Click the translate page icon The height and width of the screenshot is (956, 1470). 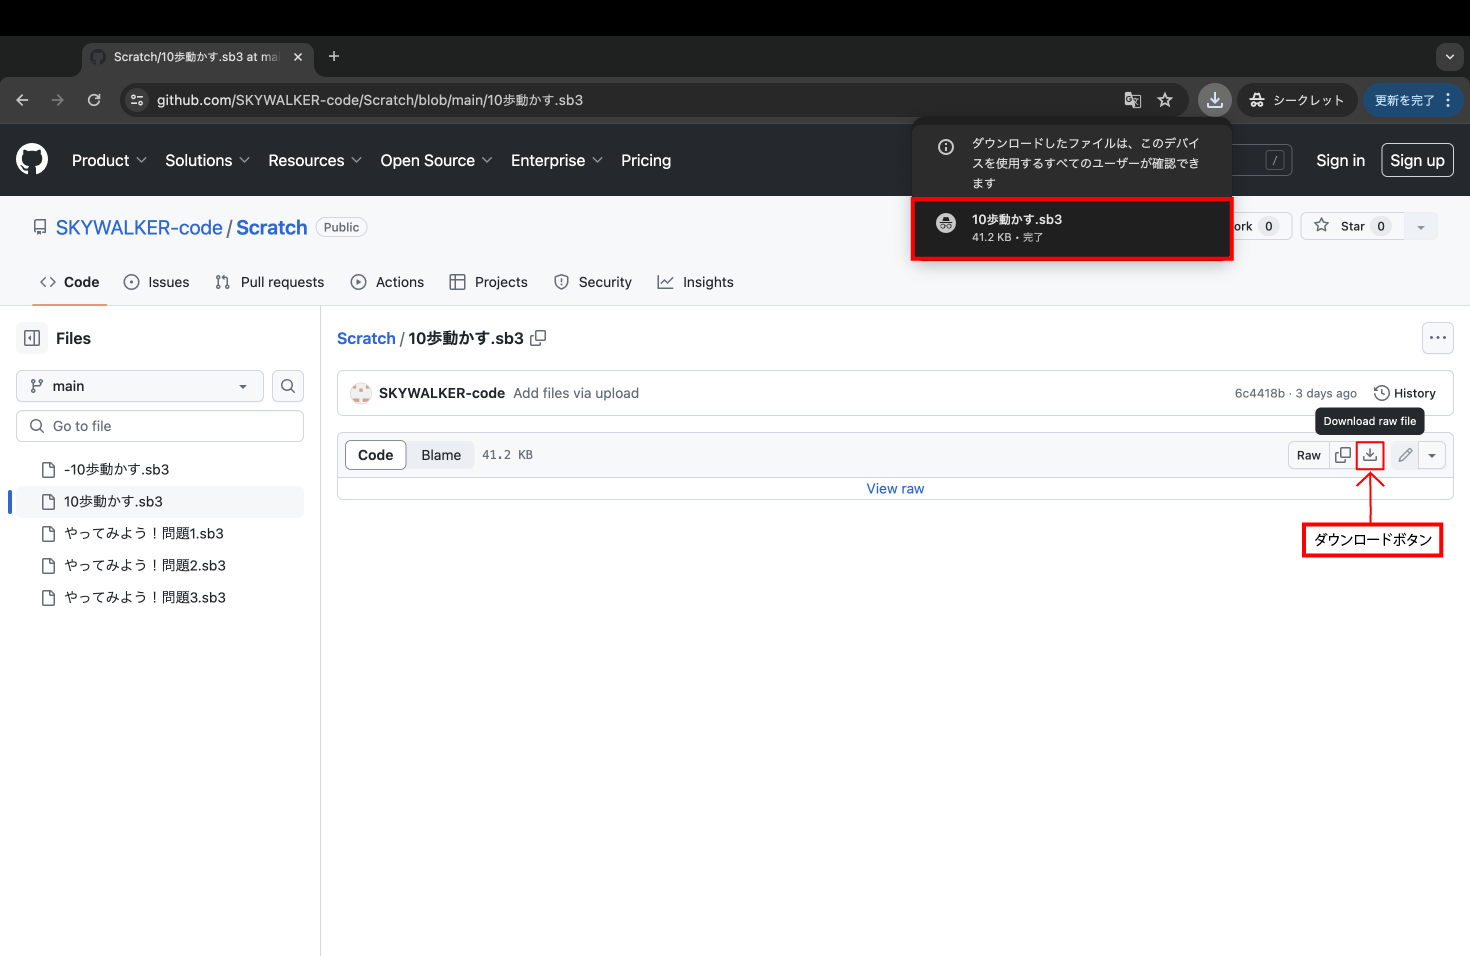click(1133, 100)
